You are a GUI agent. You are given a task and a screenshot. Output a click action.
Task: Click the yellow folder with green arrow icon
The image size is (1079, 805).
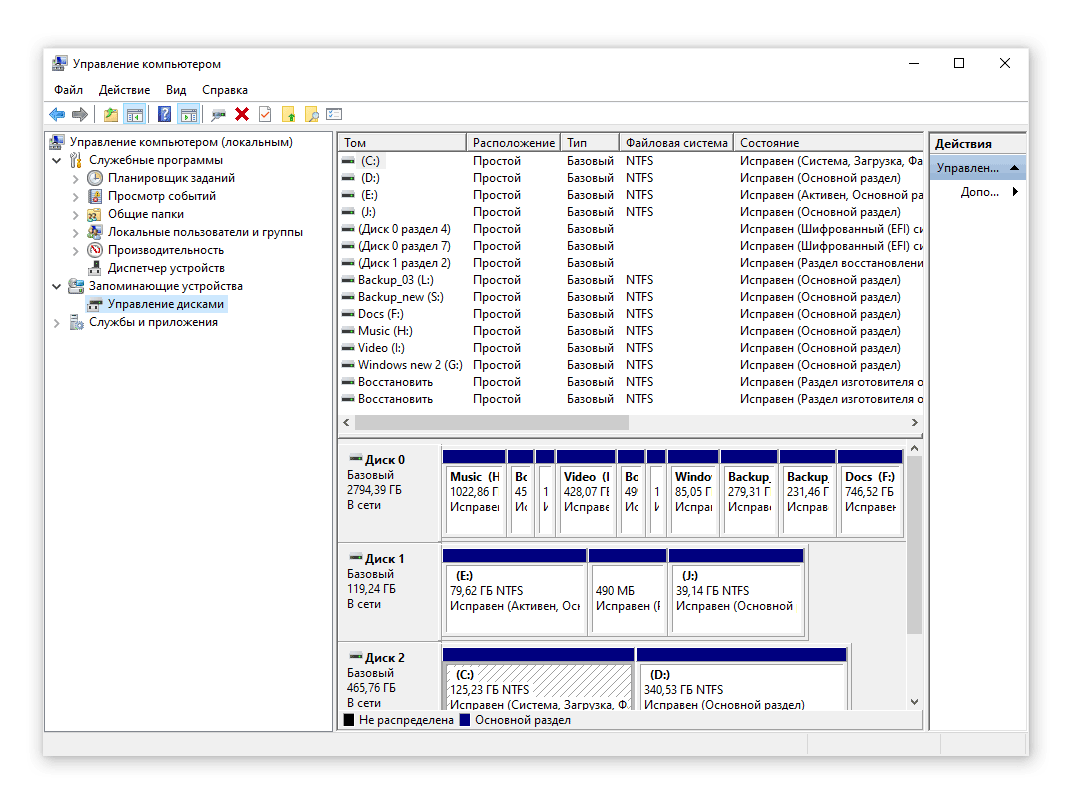(x=288, y=114)
